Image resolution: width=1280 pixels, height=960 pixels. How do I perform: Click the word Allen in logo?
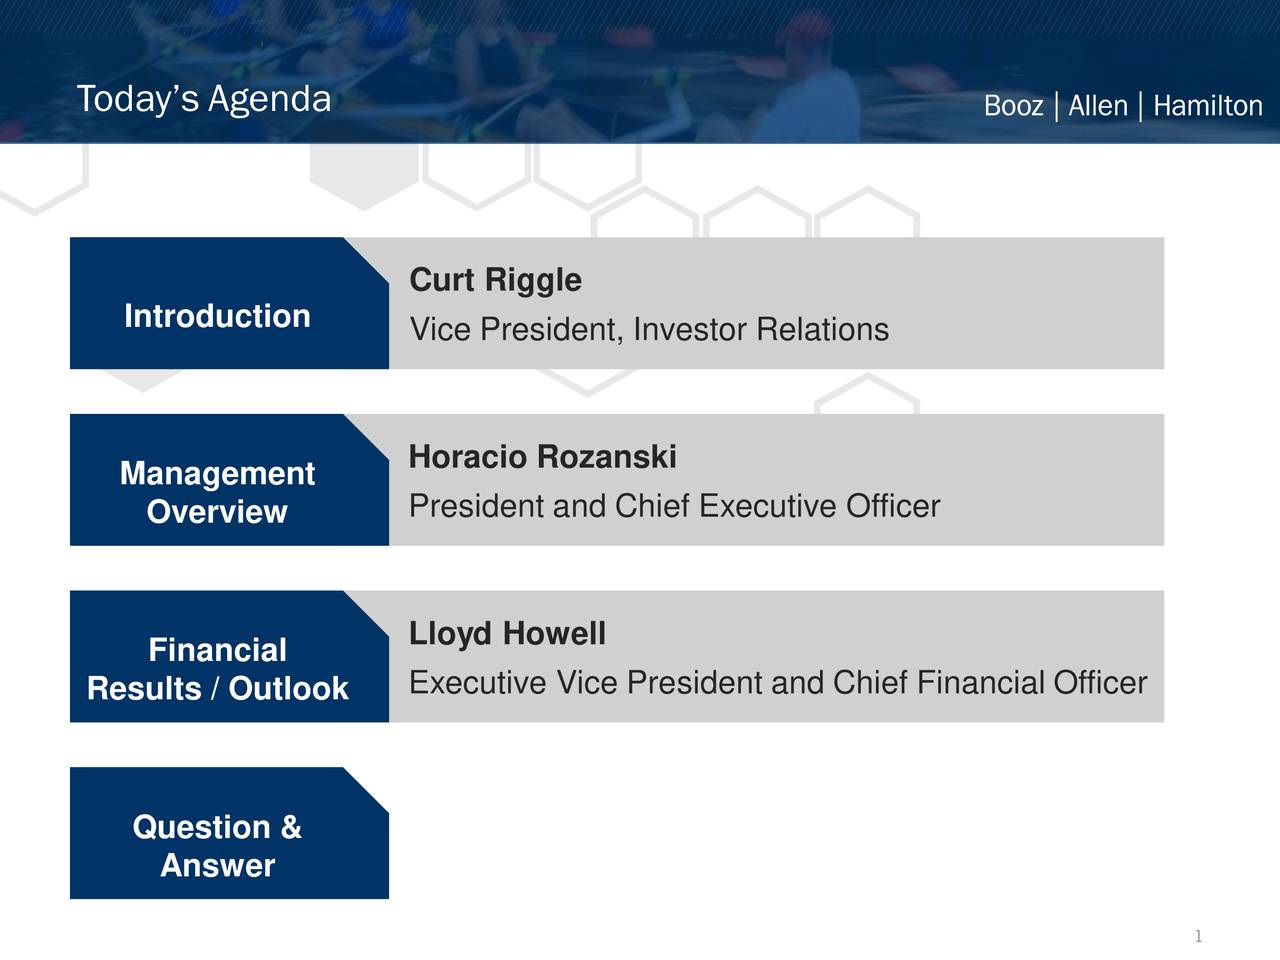tap(1098, 105)
